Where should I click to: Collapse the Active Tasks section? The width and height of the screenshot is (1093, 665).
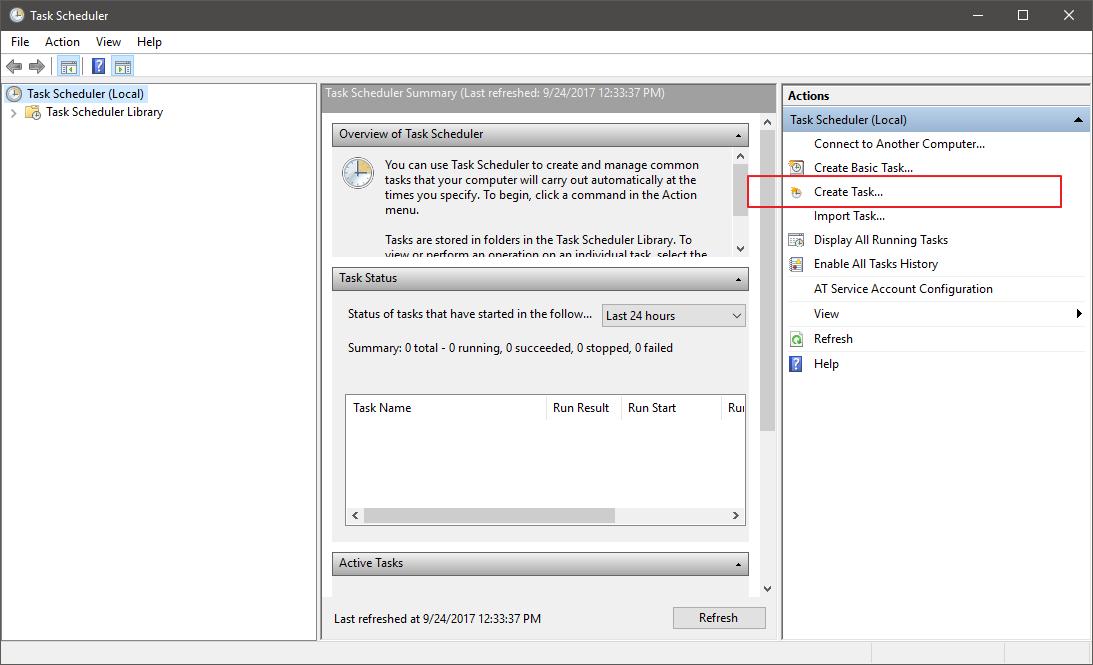[738, 565]
